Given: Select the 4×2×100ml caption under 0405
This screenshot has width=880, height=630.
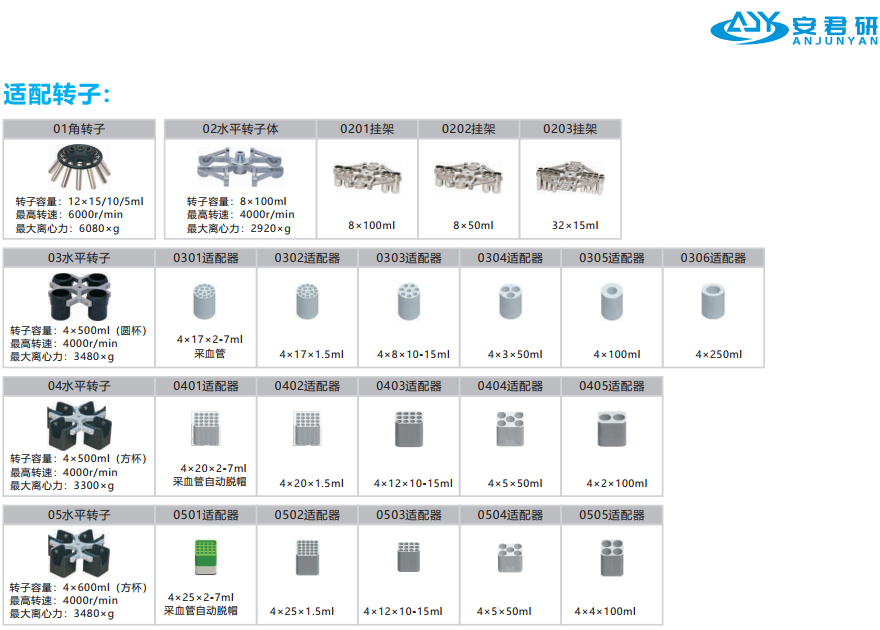Looking at the screenshot, I should pos(616,484).
